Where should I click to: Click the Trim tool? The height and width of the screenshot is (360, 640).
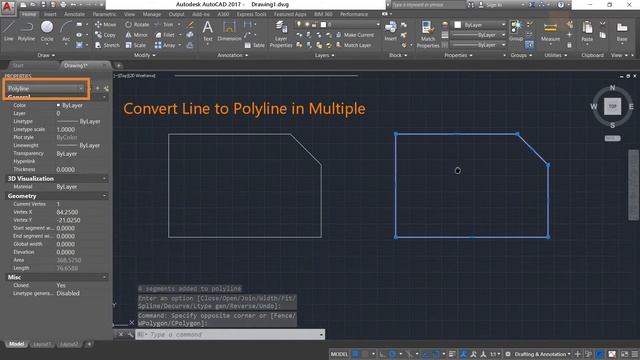coord(164,24)
